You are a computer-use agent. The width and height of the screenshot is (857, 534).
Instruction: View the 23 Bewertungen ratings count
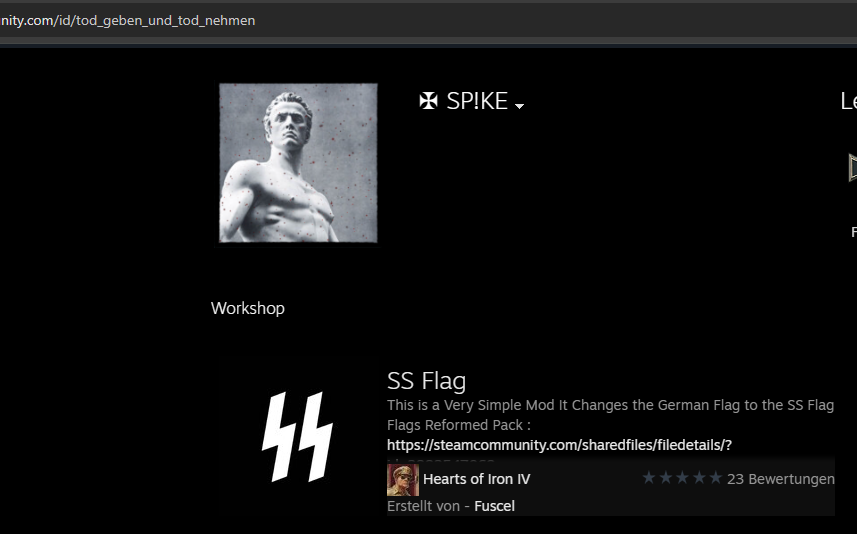click(x=780, y=479)
